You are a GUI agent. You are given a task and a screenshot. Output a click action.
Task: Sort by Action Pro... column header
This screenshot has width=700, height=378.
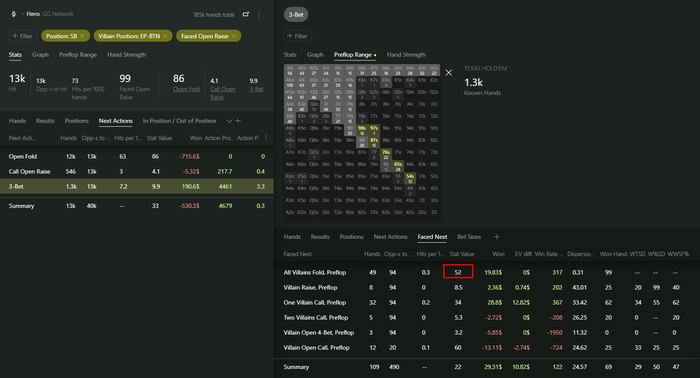[x=219, y=138]
